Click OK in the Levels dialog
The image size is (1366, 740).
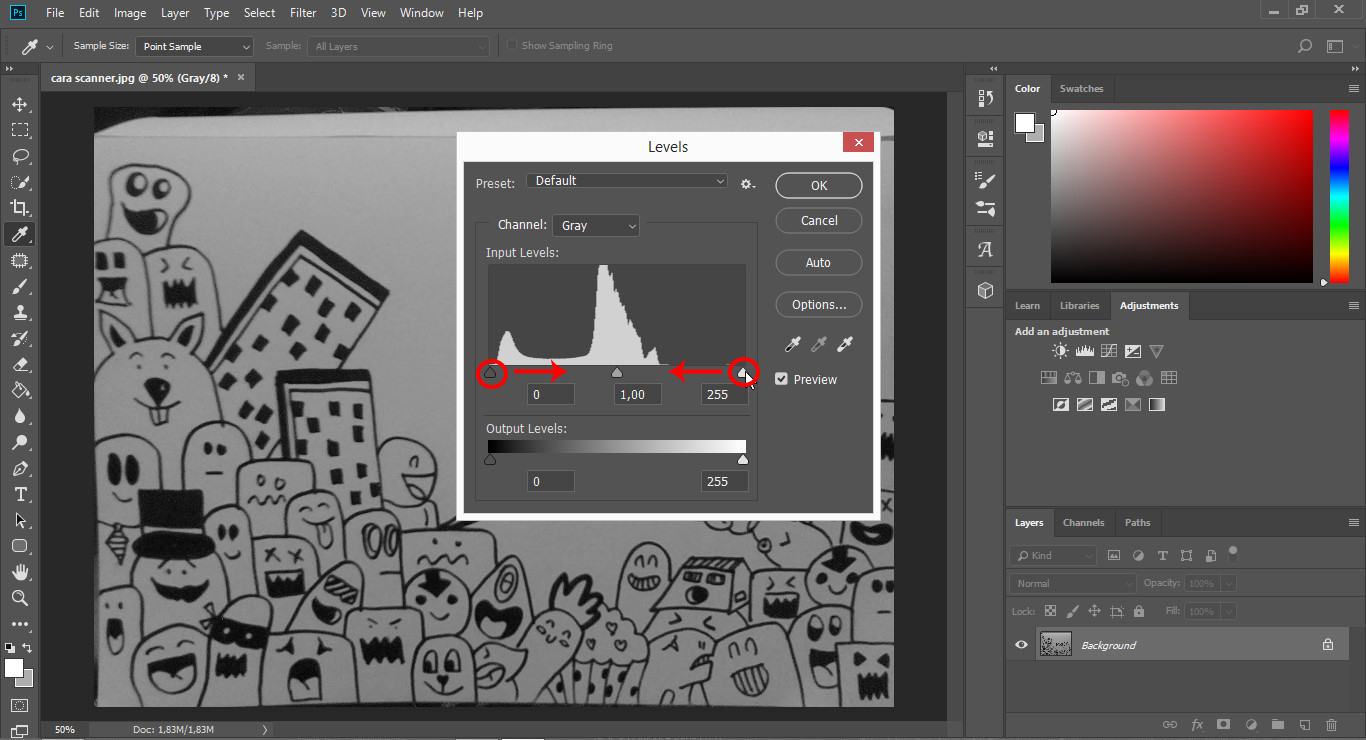coord(819,185)
